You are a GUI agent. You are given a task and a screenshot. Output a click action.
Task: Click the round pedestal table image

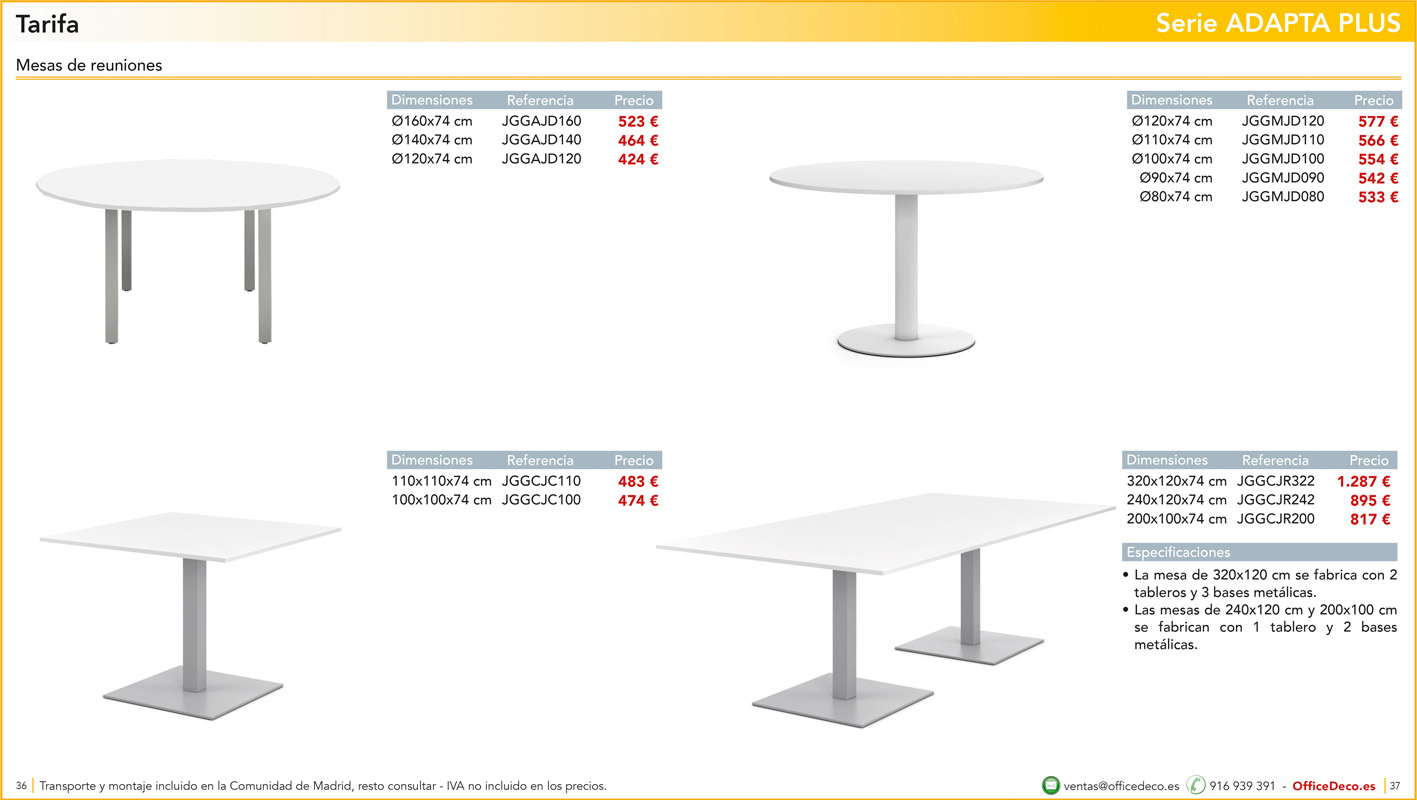pyautogui.click(x=905, y=257)
